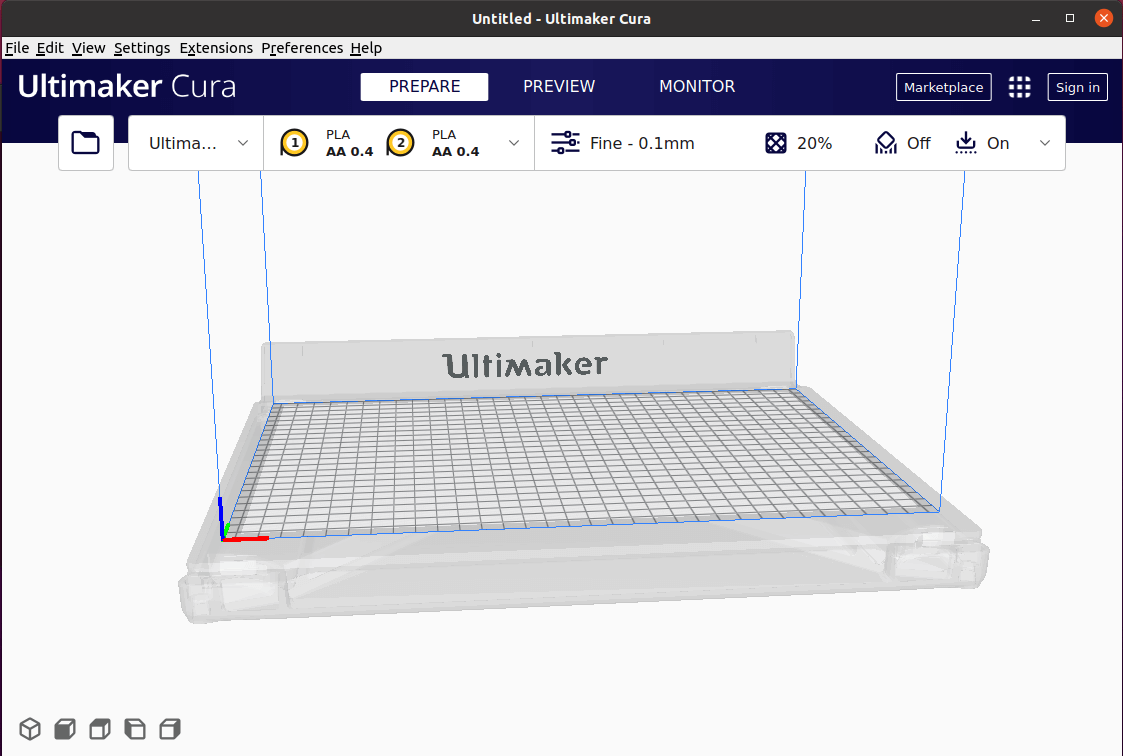This screenshot has height=756, width=1123.
Task: Click the PLA AA 0.4 extruder 2 label
Action: [x=456, y=143]
